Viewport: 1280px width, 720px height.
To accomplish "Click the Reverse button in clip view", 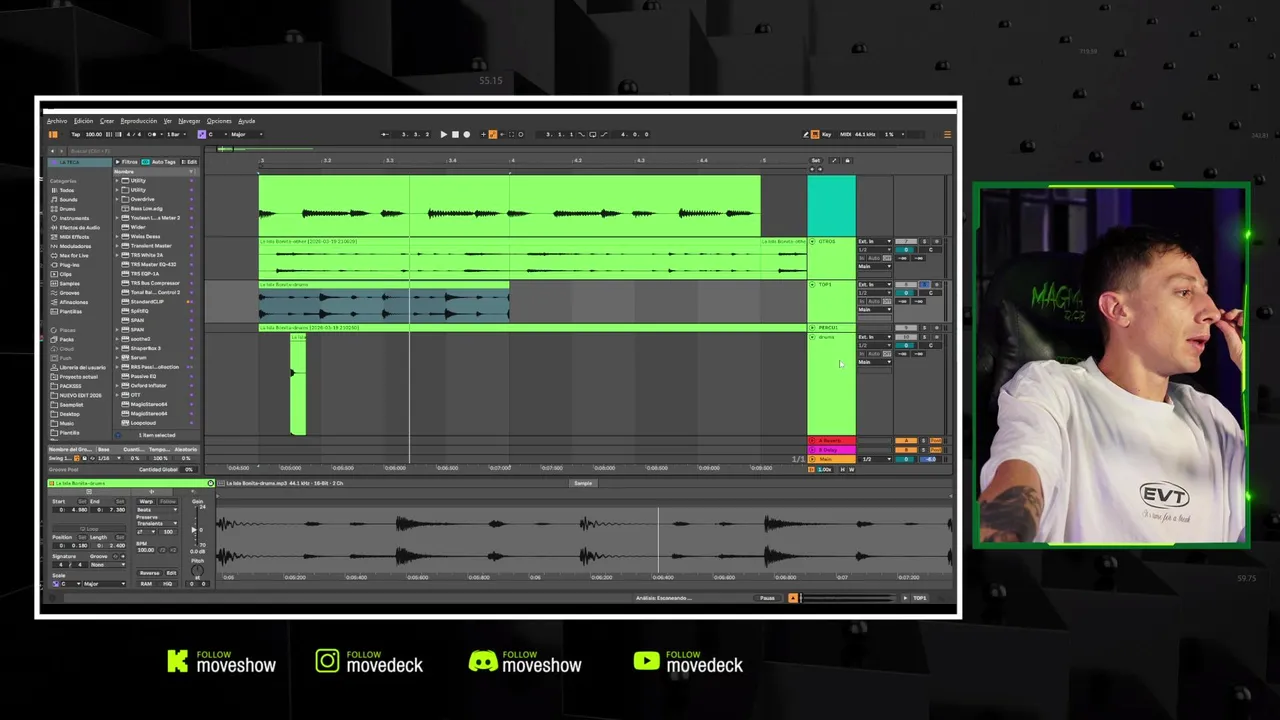I will 149,573.
